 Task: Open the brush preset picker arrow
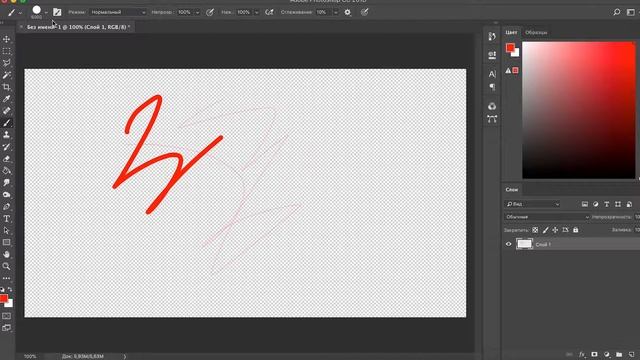(x=46, y=13)
